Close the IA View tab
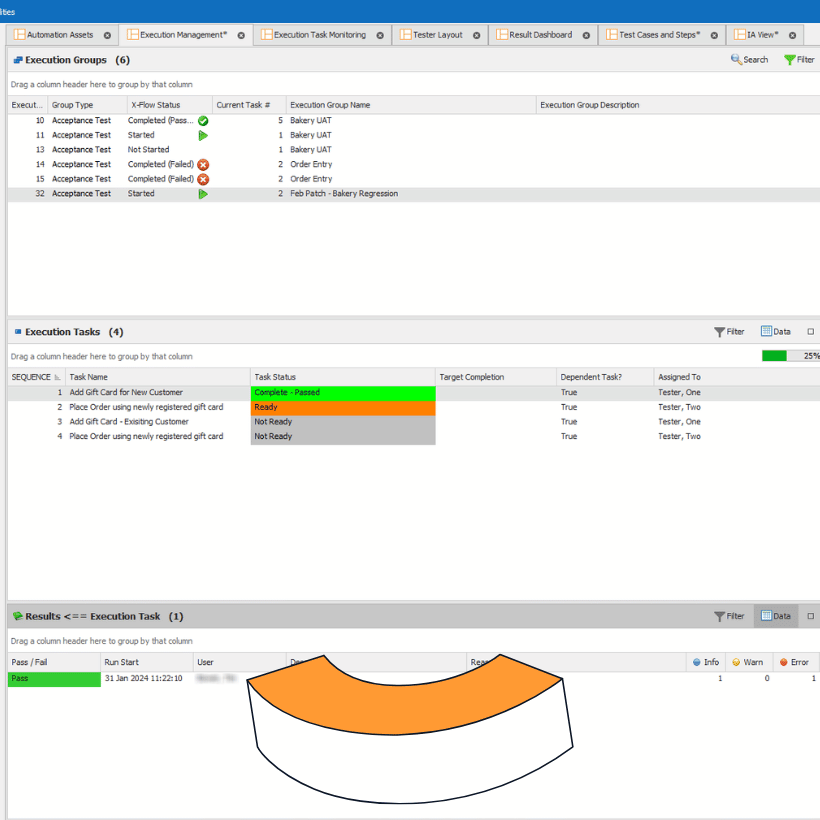This screenshot has width=820, height=820. 792,36
